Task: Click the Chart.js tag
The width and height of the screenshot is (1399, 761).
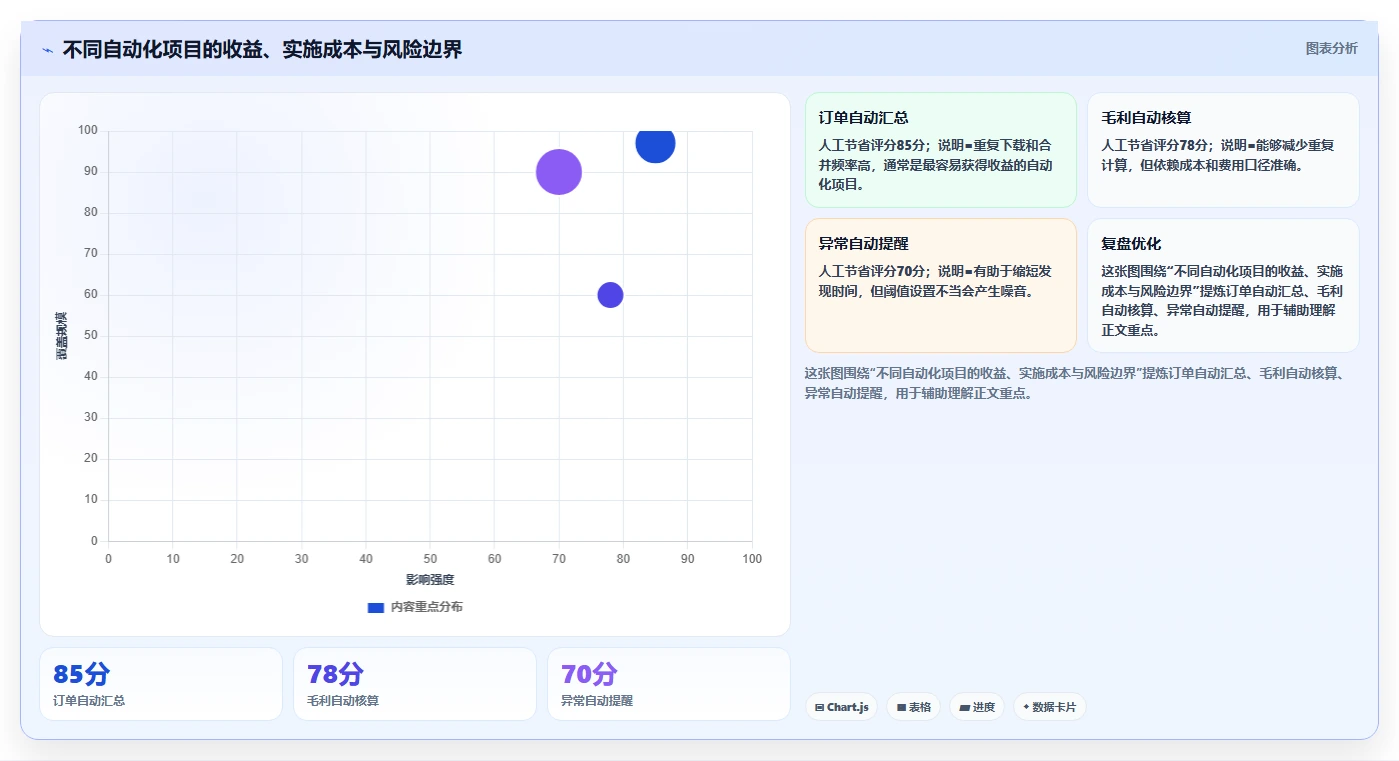Action: (x=841, y=707)
